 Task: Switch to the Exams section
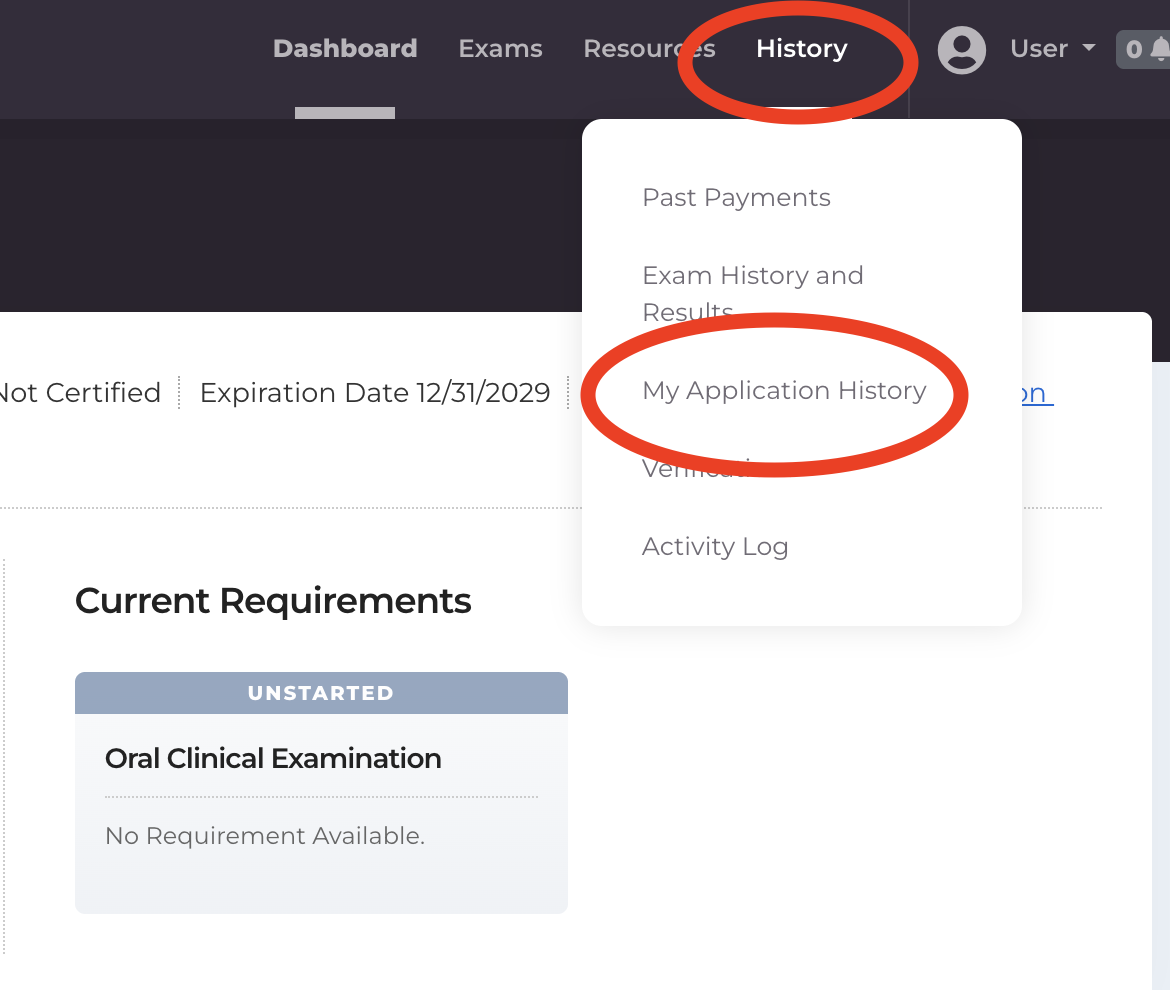(500, 47)
